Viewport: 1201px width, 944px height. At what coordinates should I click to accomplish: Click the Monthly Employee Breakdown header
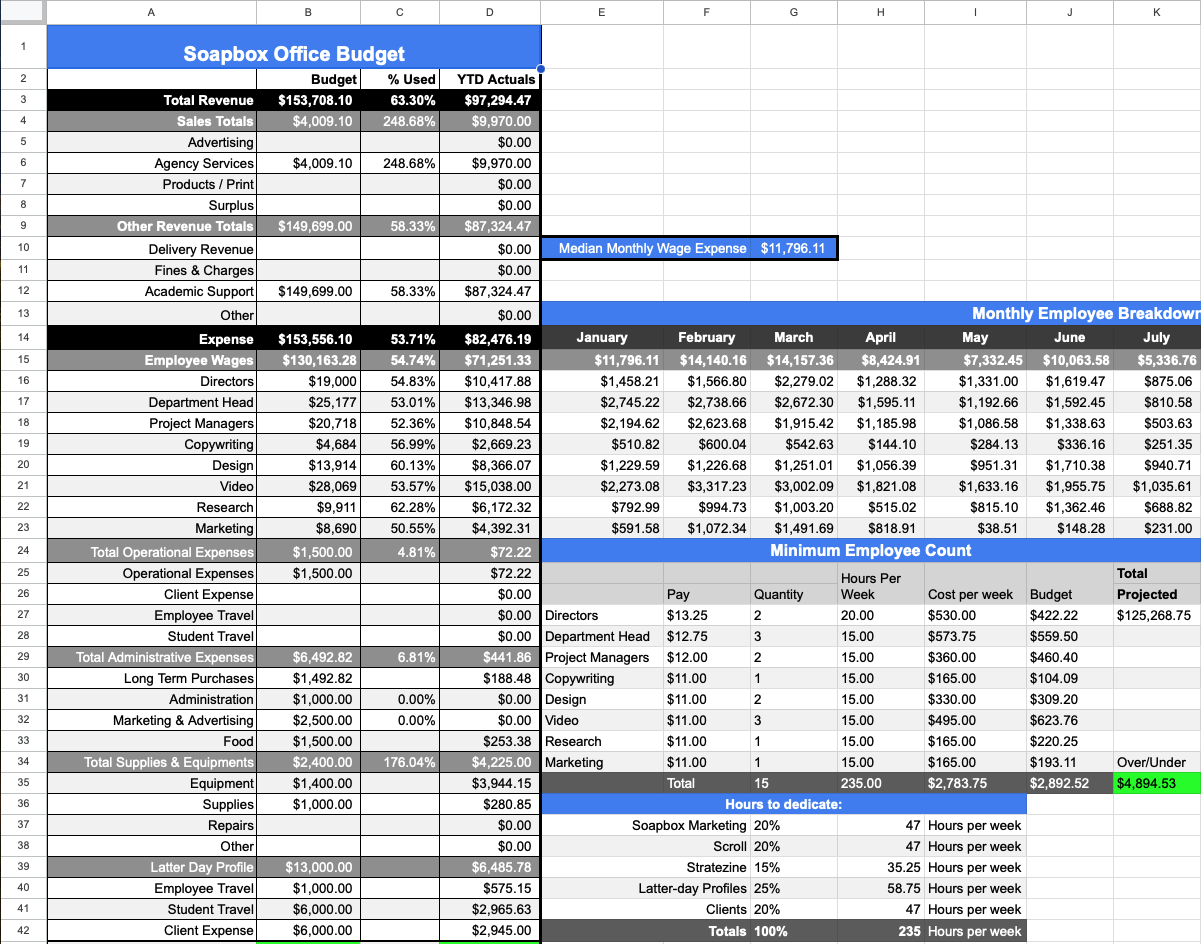tap(1085, 313)
